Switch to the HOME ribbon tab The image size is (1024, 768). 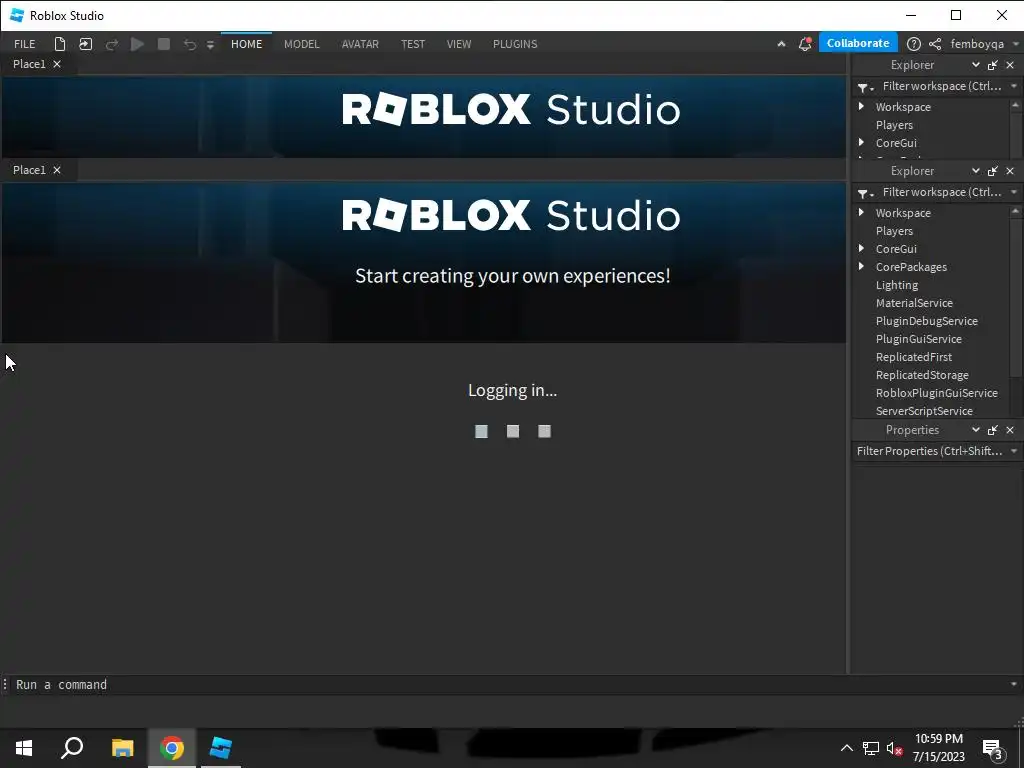[246, 44]
